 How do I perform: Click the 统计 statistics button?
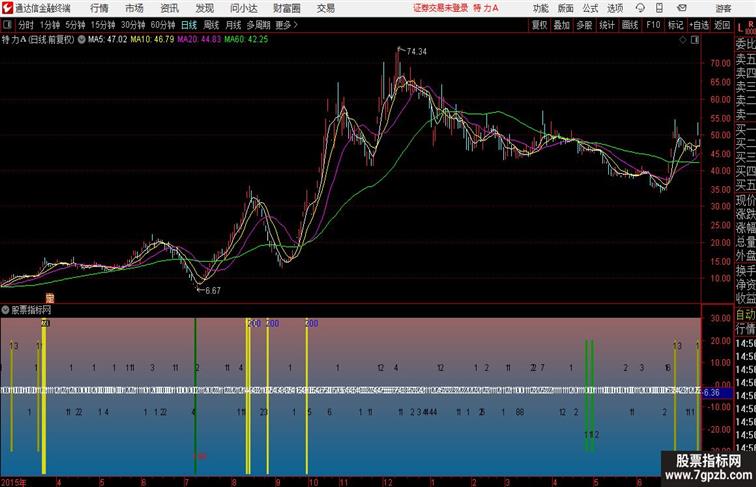click(x=607, y=25)
